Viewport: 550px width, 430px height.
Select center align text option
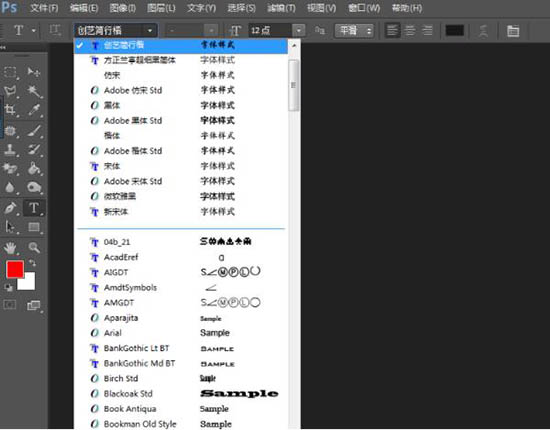pyautogui.click(x=409, y=31)
